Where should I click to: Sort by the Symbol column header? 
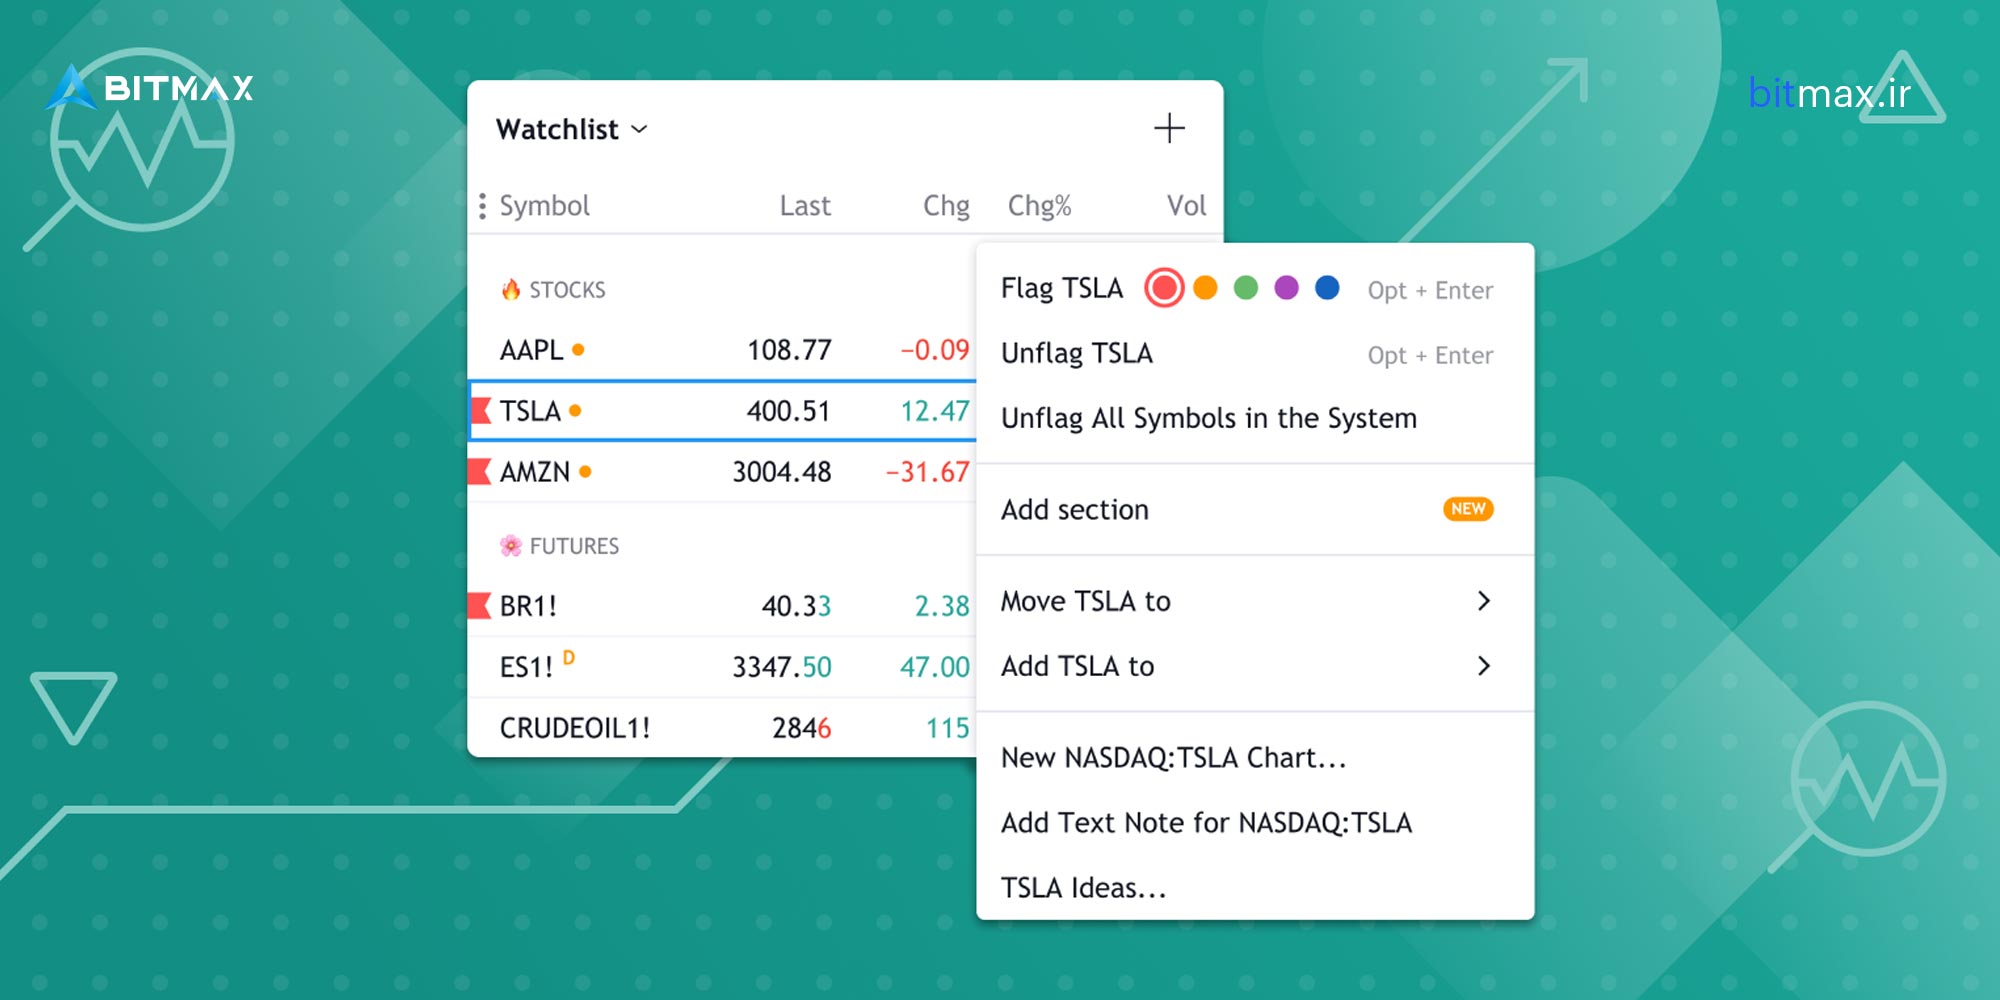544,206
